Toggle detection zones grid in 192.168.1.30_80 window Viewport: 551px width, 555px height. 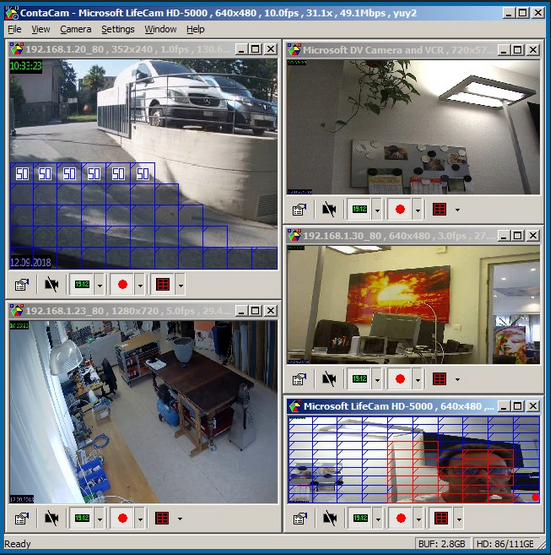tap(440, 379)
